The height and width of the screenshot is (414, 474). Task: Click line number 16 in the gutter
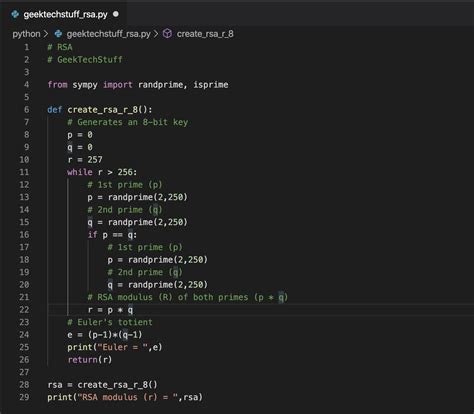pyautogui.click(x=24, y=235)
